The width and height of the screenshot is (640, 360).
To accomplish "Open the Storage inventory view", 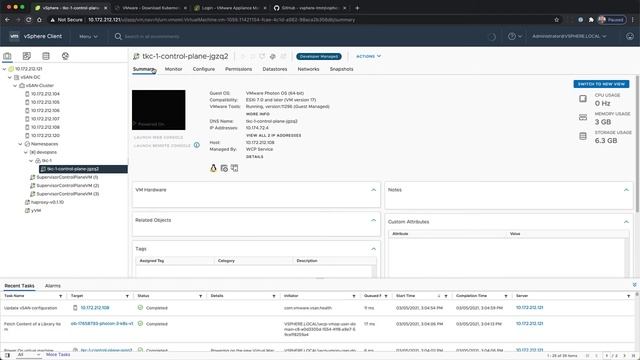I will pyautogui.click(x=46, y=56).
